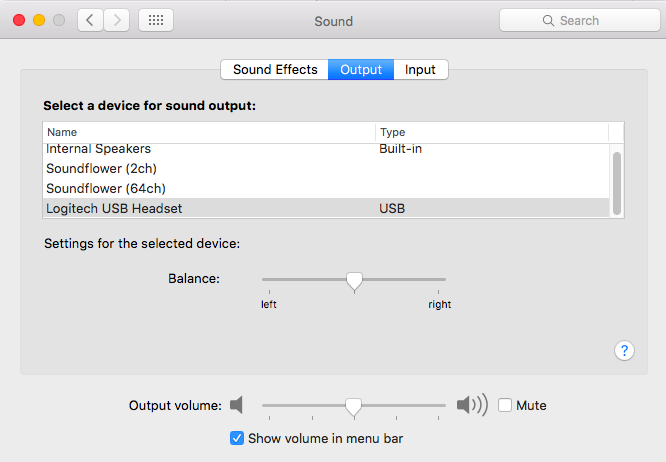The image size is (666, 462).
Task: Uncheck Show volume in menu bar
Action: pyautogui.click(x=237, y=438)
